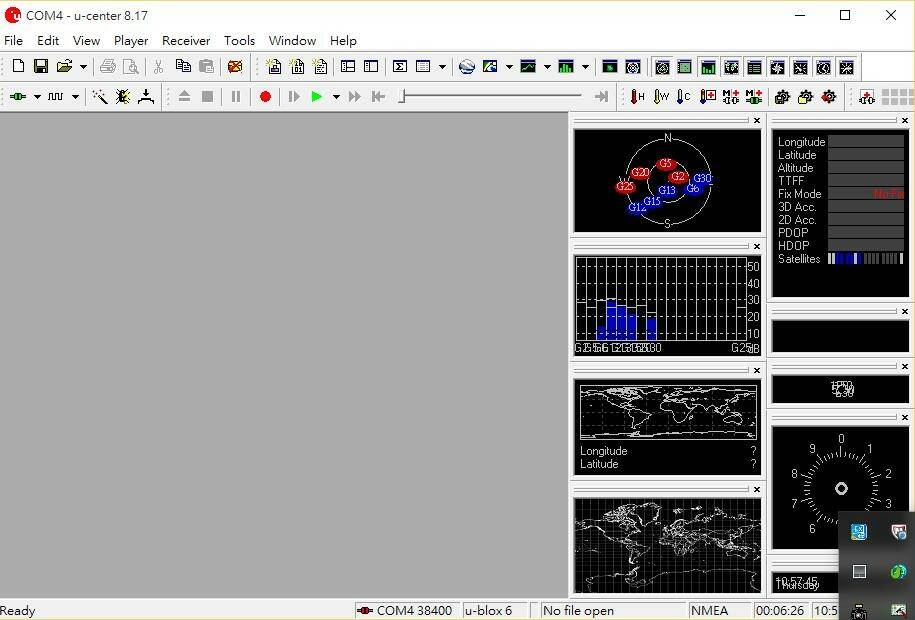Viewport: 915px width, 620px height.
Task: Click the Clear All icon with crossed box
Action: [x=235, y=67]
